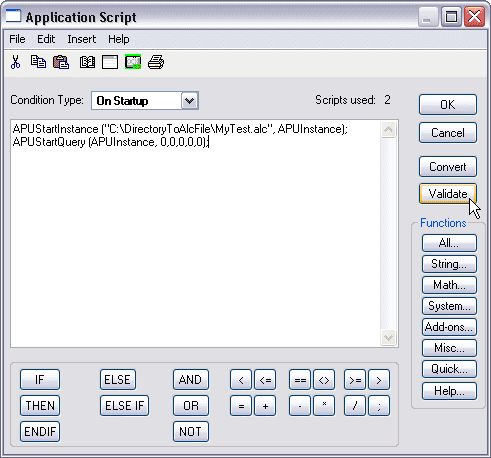Click the green-bordered window toolbar icon
This screenshot has width=491, height=458.
(x=133, y=62)
